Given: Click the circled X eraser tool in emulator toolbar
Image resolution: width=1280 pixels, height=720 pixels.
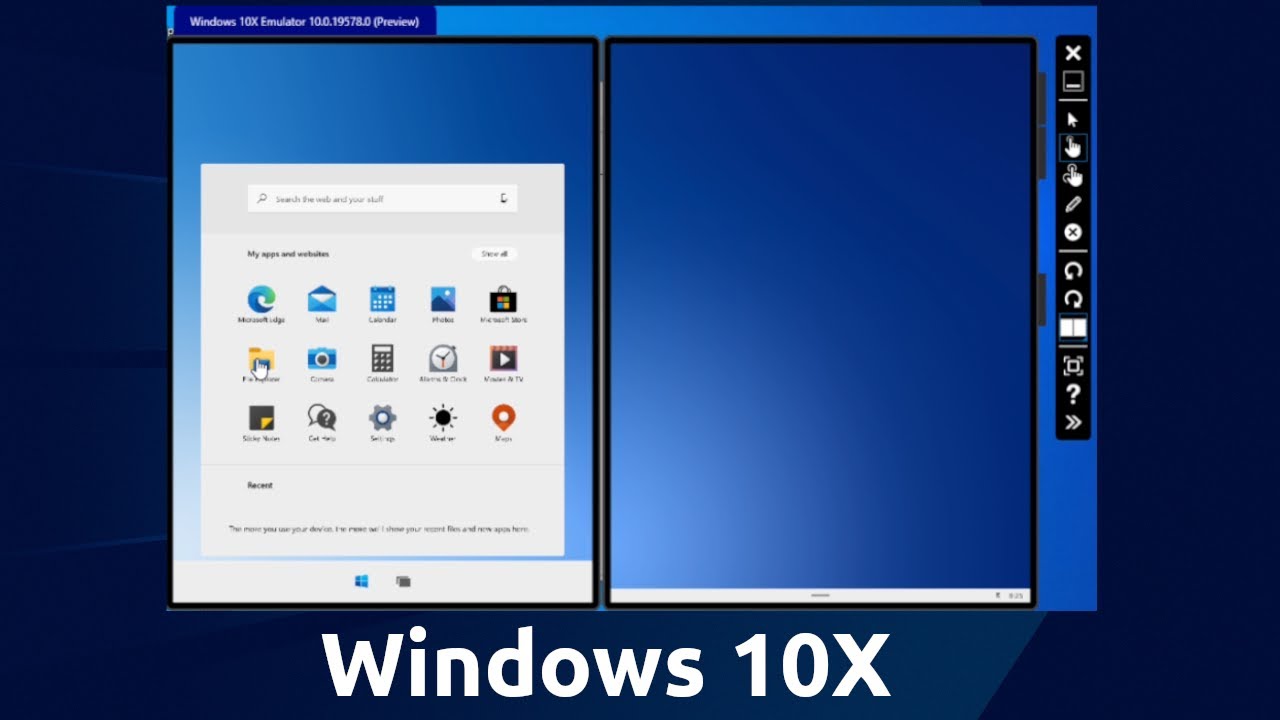Looking at the screenshot, I should point(1073,232).
